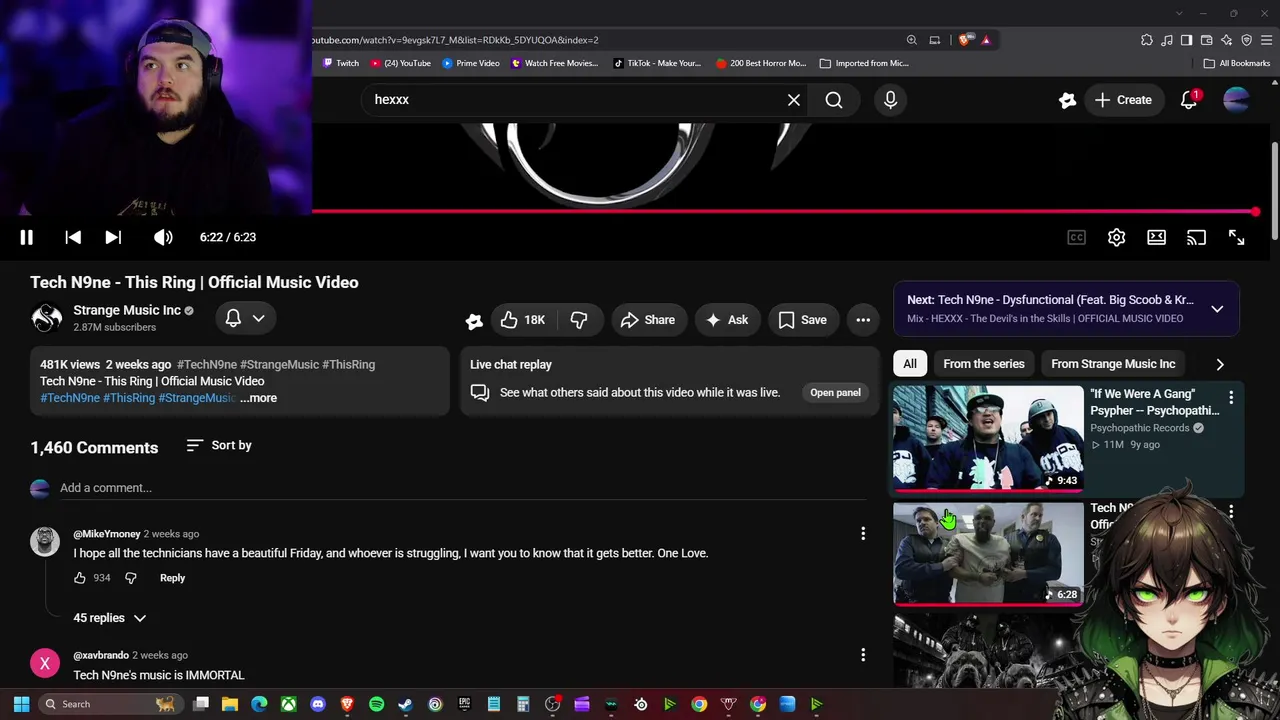Image resolution: width=1280 pixels, height=720 pixels.
Task: Open the TikTok bookmark
Action: pyautogui.click(x=657, y=63)
